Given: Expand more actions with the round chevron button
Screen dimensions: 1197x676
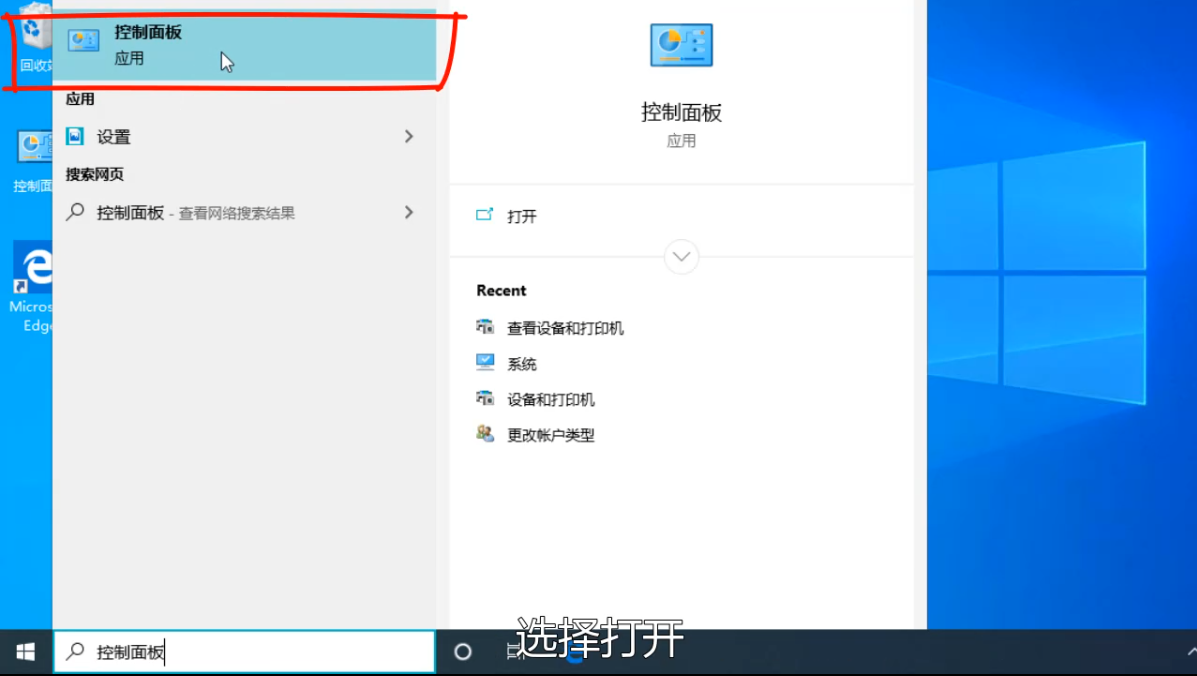Looking at the screenshot, I should [x=682, y=257].
